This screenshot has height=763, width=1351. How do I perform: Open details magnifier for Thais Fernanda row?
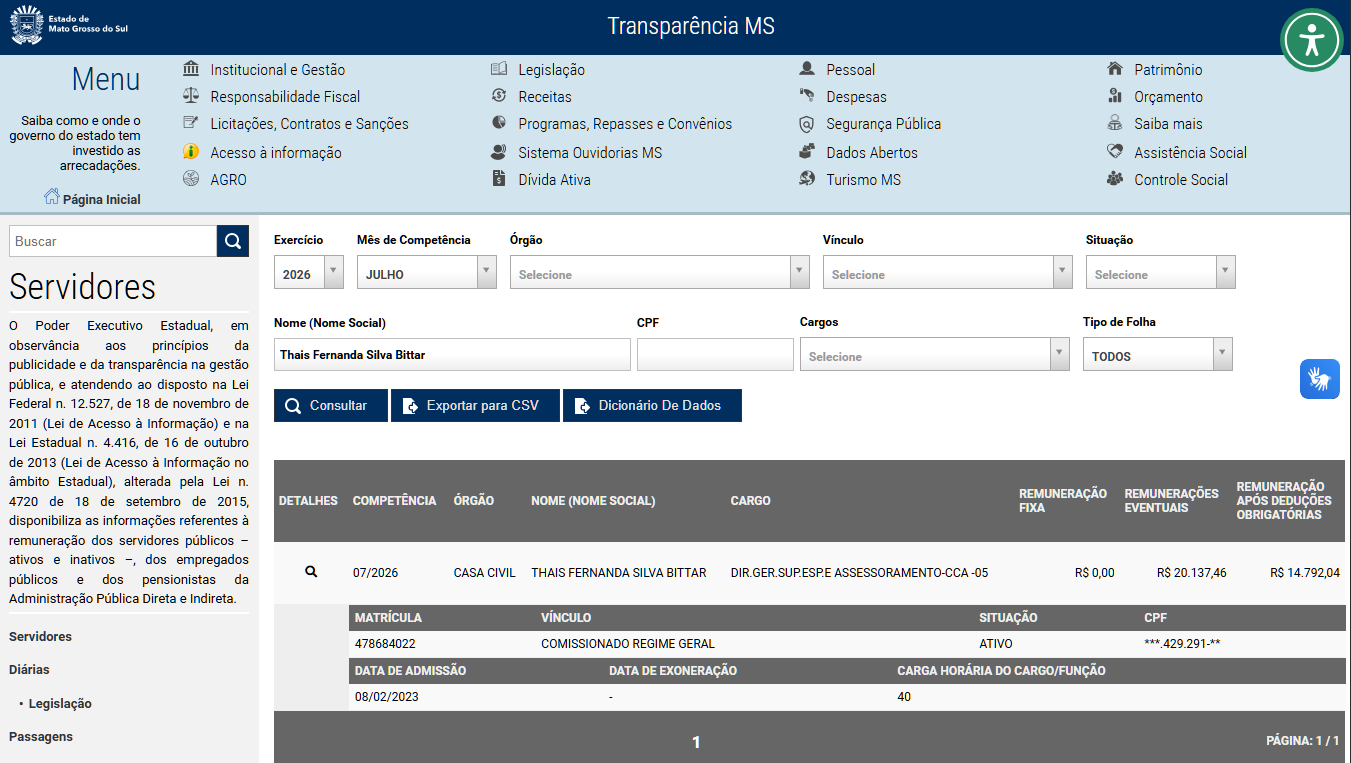pyautogui.click(x=311, y=572)
